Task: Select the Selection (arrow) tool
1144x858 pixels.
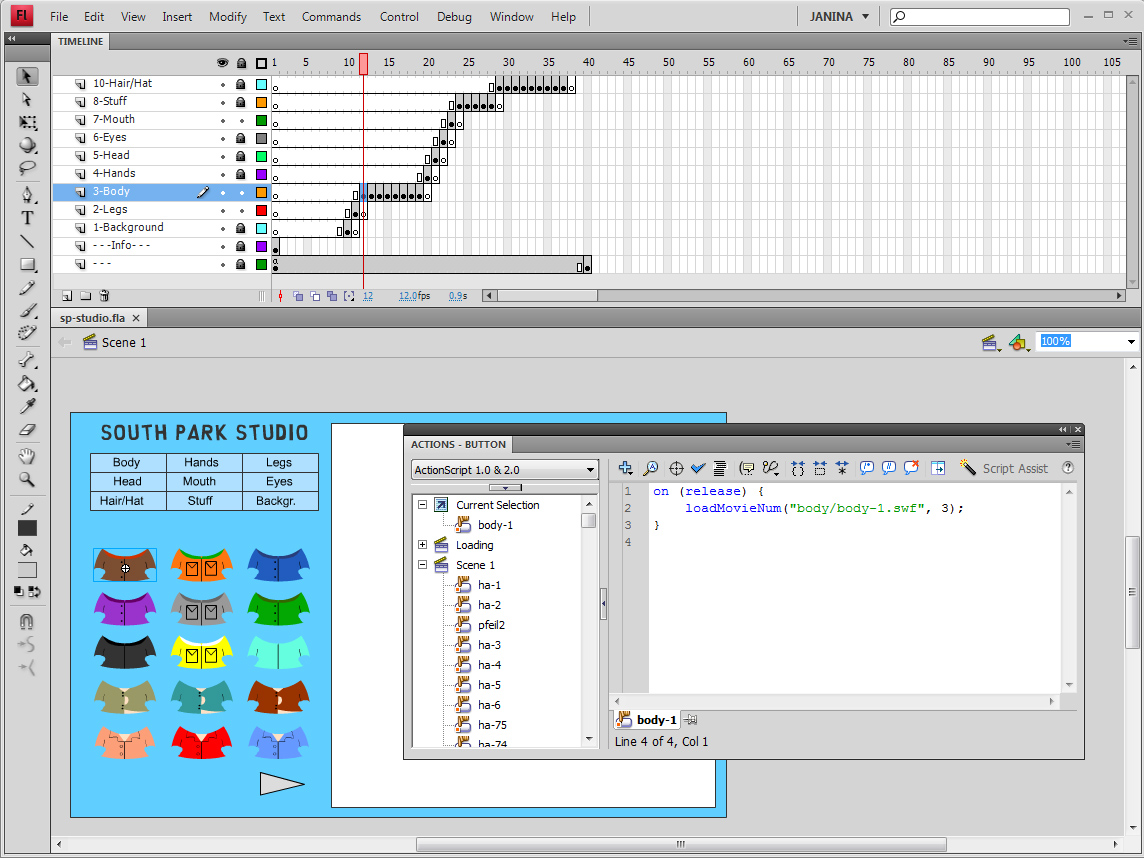Action: pos(27,76)
